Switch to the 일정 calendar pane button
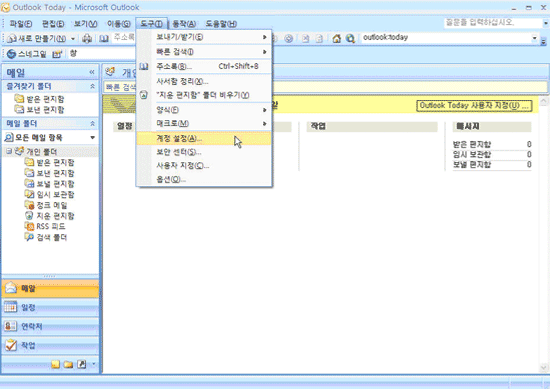Viewport: 550px width, 389px height. [x=51, y=307]
